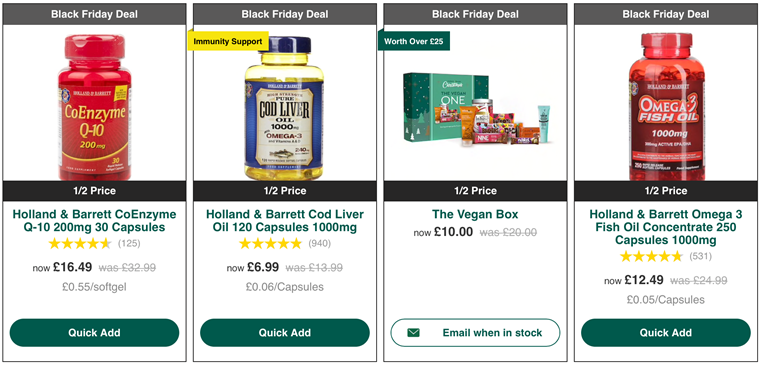Screen dimensions: 762x366
Task: Click the envelope icon in Email when in stock
Action: click(x=414, y=333)
